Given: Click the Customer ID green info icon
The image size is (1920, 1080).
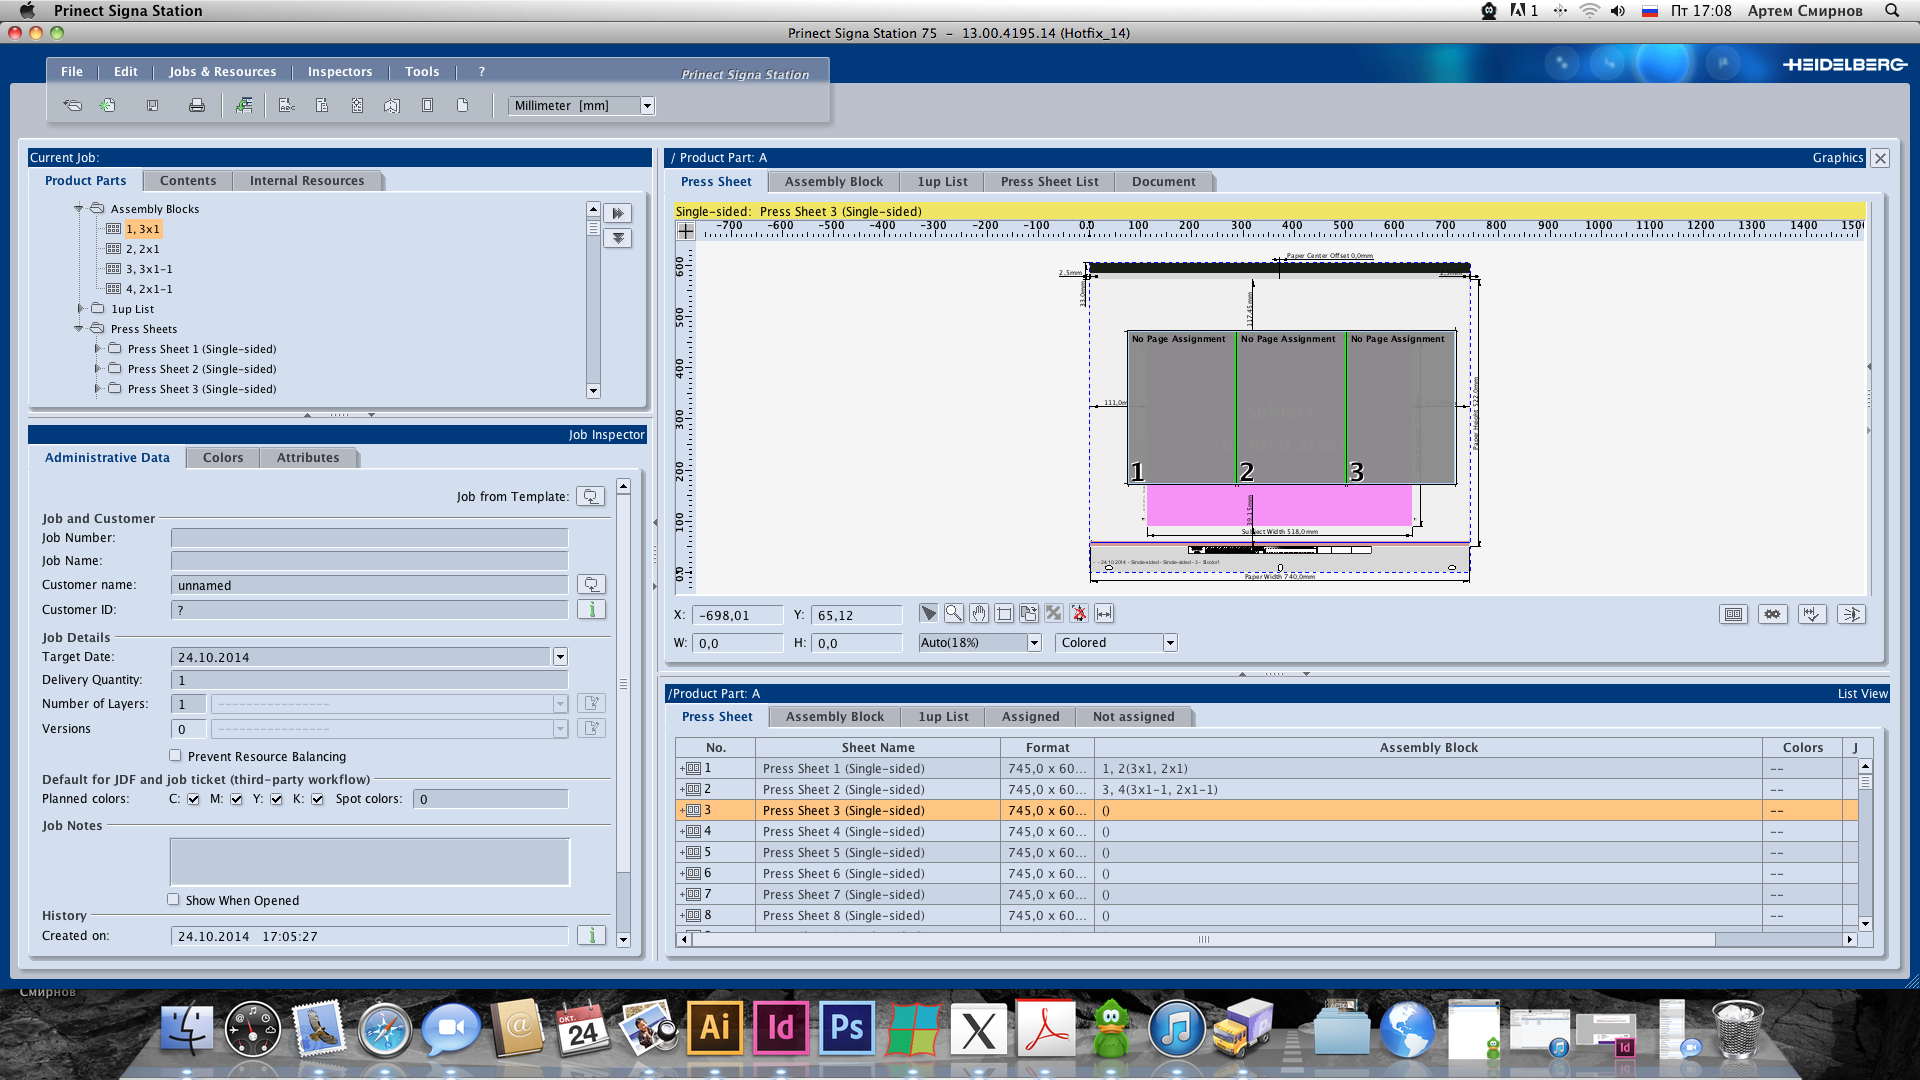Looking at the screenshot, I should coord(592,609).
